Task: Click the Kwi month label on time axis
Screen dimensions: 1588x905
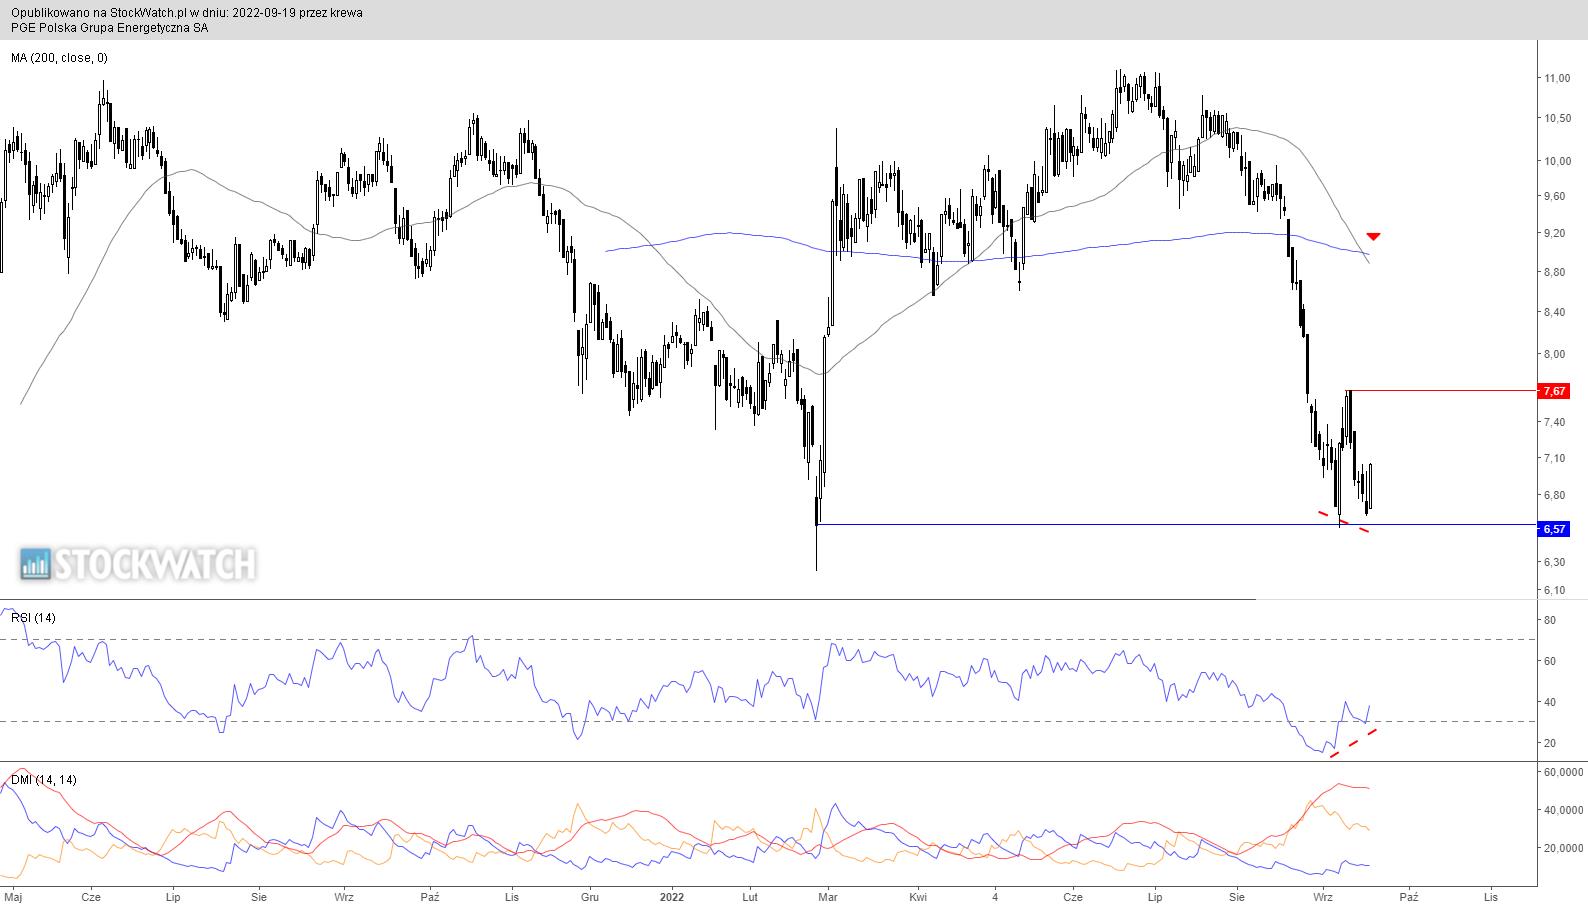Action: 918,897
